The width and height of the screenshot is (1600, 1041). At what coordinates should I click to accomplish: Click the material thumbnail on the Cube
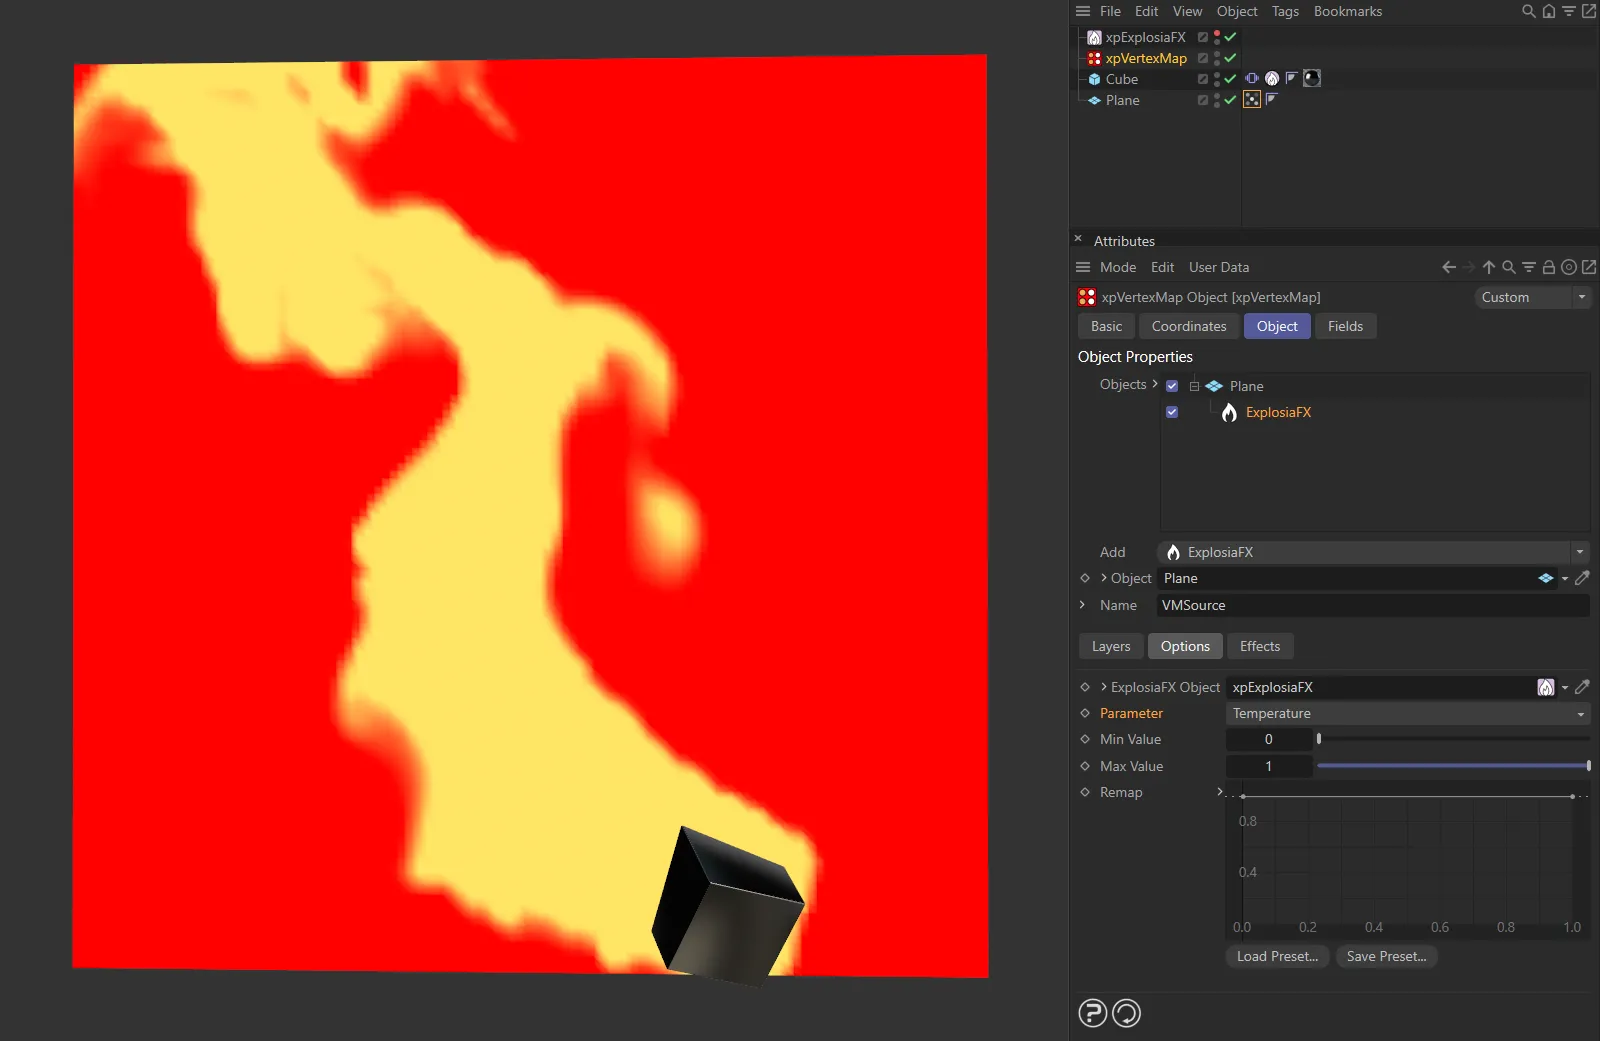coord(1311,79)
